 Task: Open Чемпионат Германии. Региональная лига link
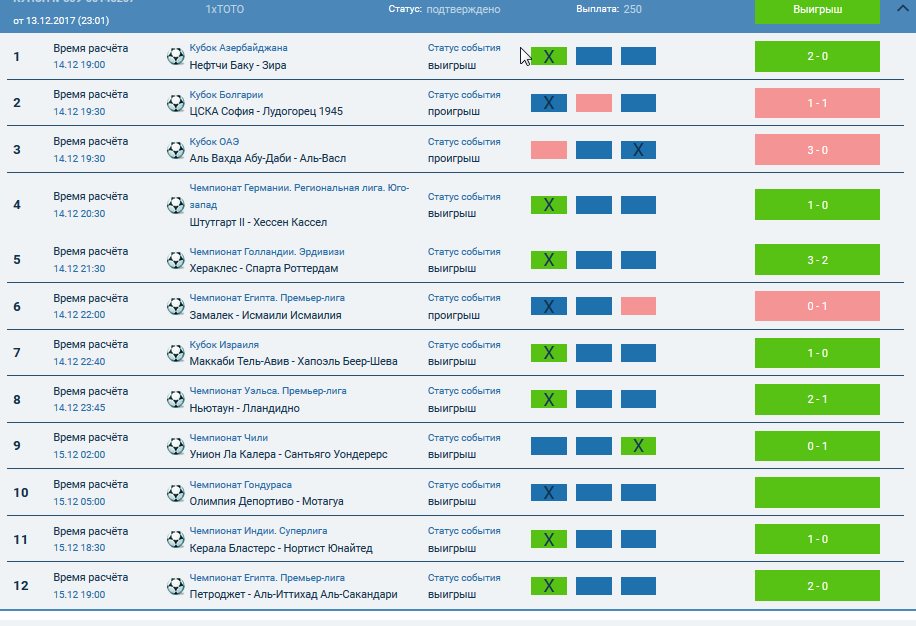299,196
